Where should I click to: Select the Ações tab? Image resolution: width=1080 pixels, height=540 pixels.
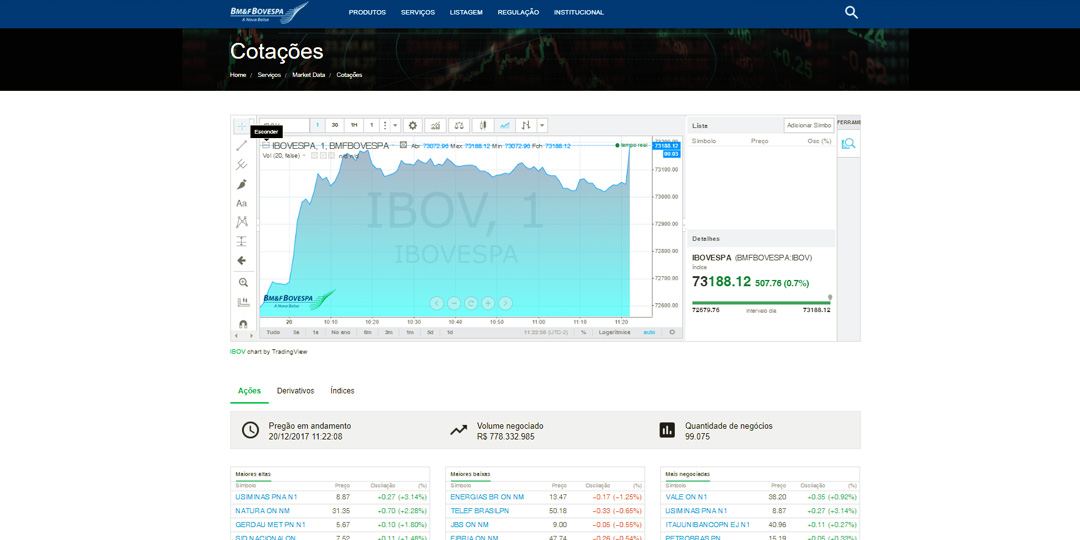249,391
